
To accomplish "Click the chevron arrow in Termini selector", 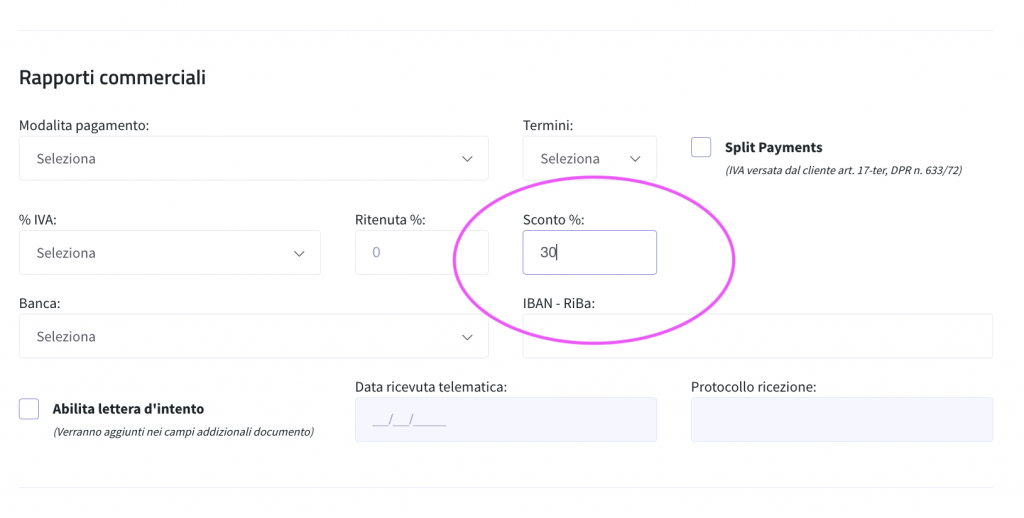I will (635, 159).
